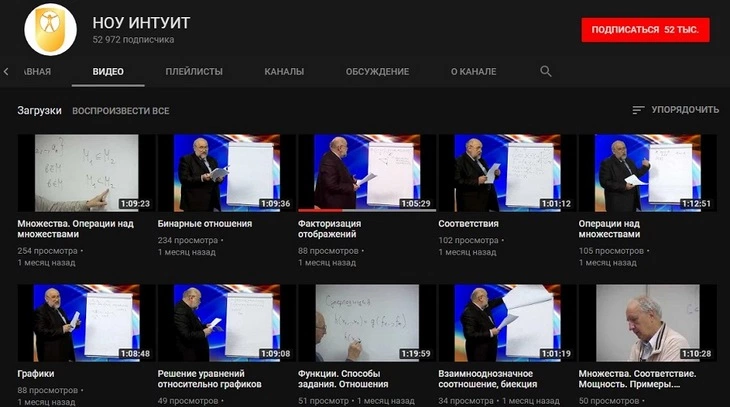Open thumbnail of Множества. Операции над множествами
Image resolution: width=730 pixels, height=407 pixels.
pyautogui.click(x=87, y=173)
